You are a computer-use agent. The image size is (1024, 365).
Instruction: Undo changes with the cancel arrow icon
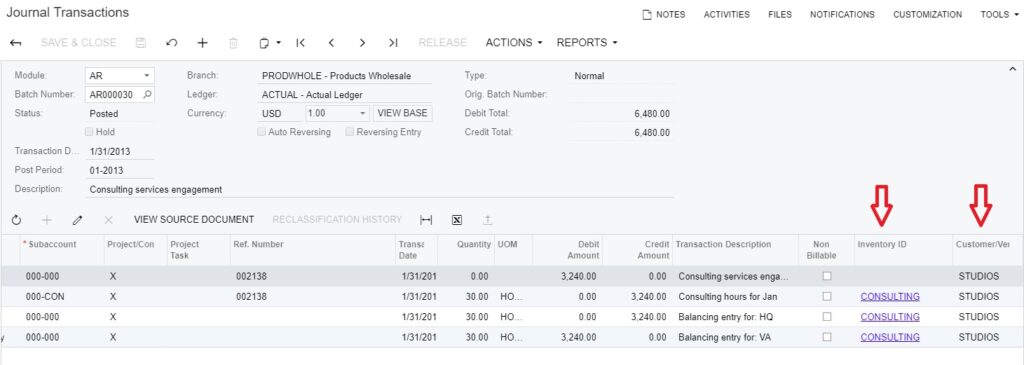point(172,42)
